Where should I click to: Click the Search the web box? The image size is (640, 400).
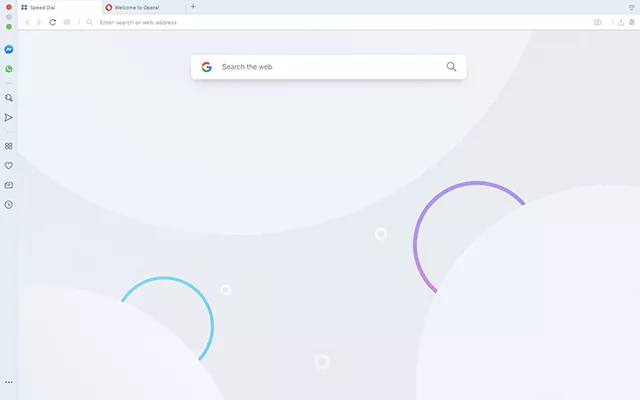point(329,67)
